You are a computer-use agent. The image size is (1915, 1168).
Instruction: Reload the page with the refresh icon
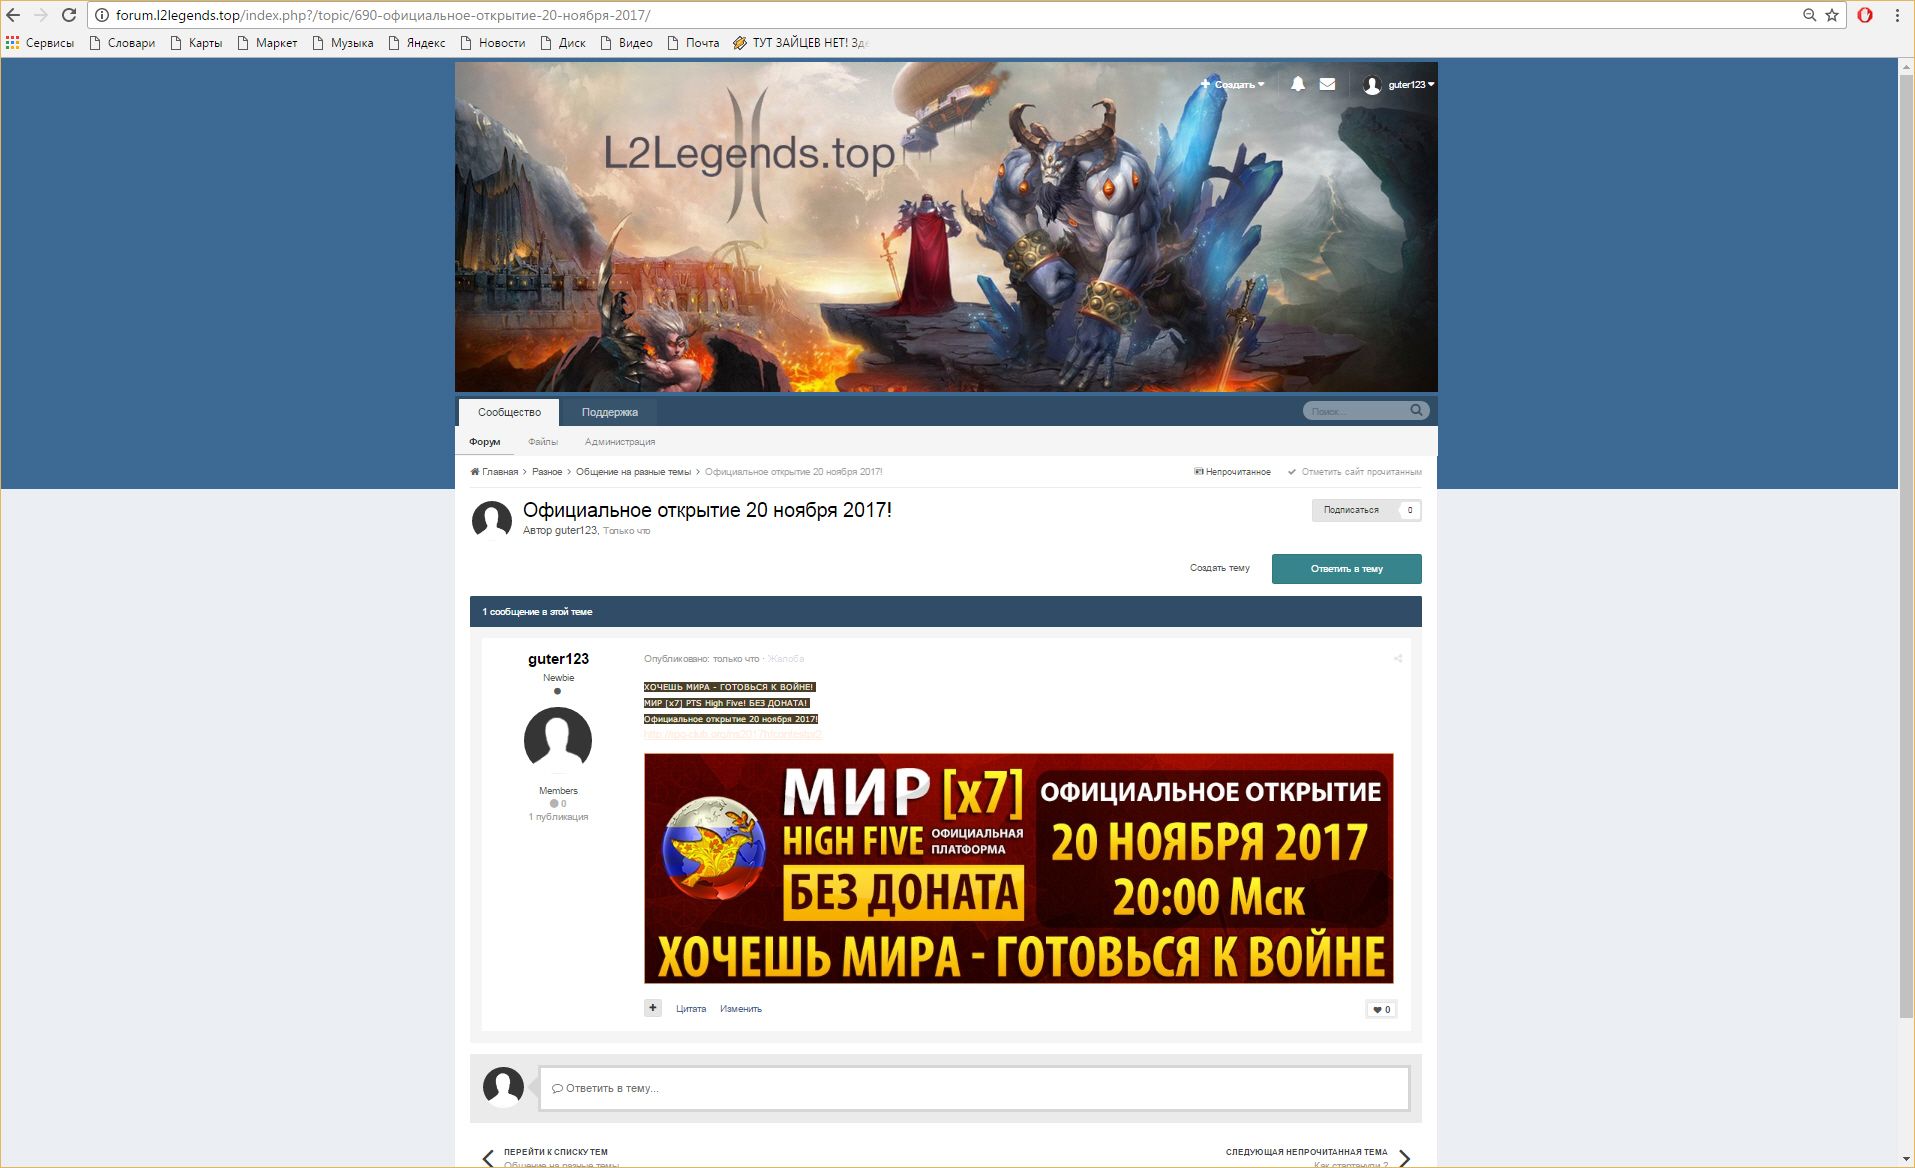(69, 15)
